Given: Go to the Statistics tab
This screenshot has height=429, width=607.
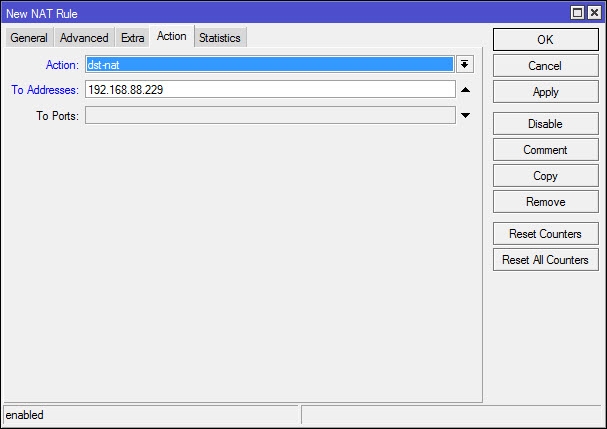Looking at the screenshot, I should tap(219, 38).
